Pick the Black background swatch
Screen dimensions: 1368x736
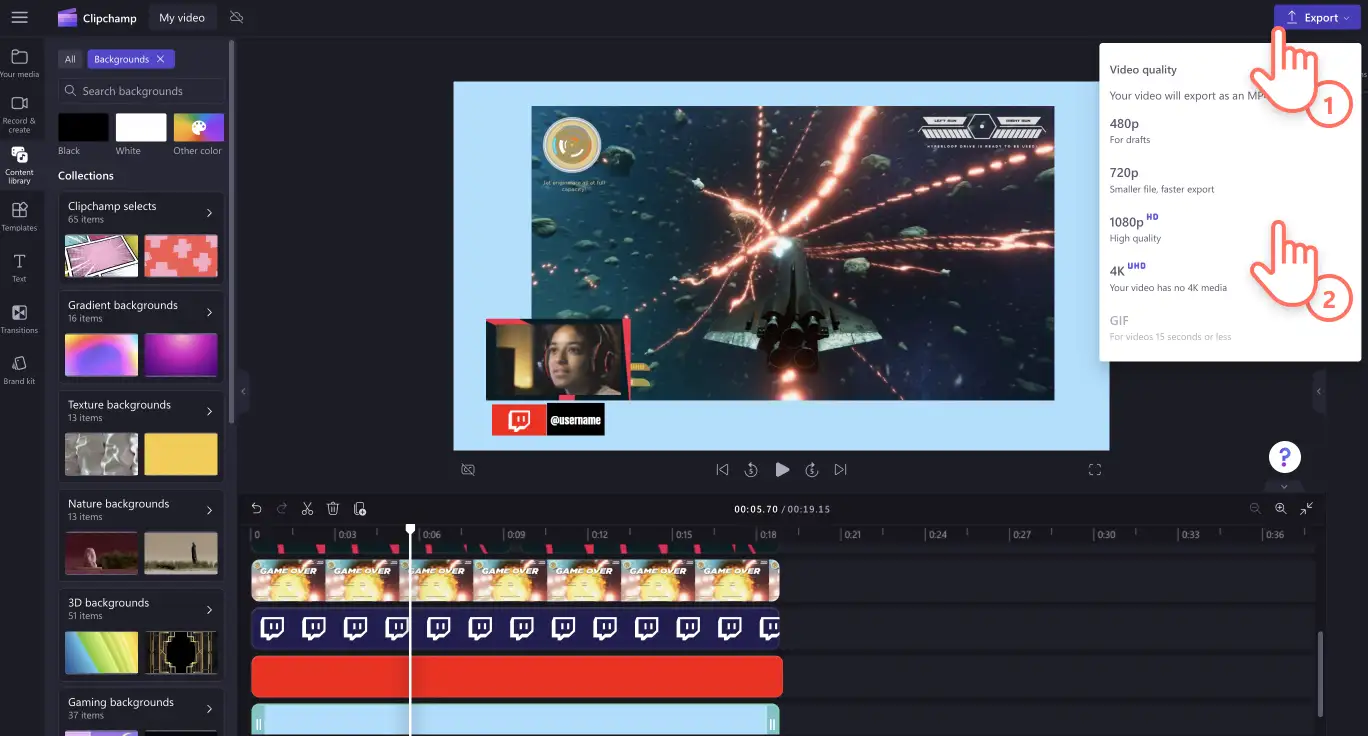click(83, 127)
